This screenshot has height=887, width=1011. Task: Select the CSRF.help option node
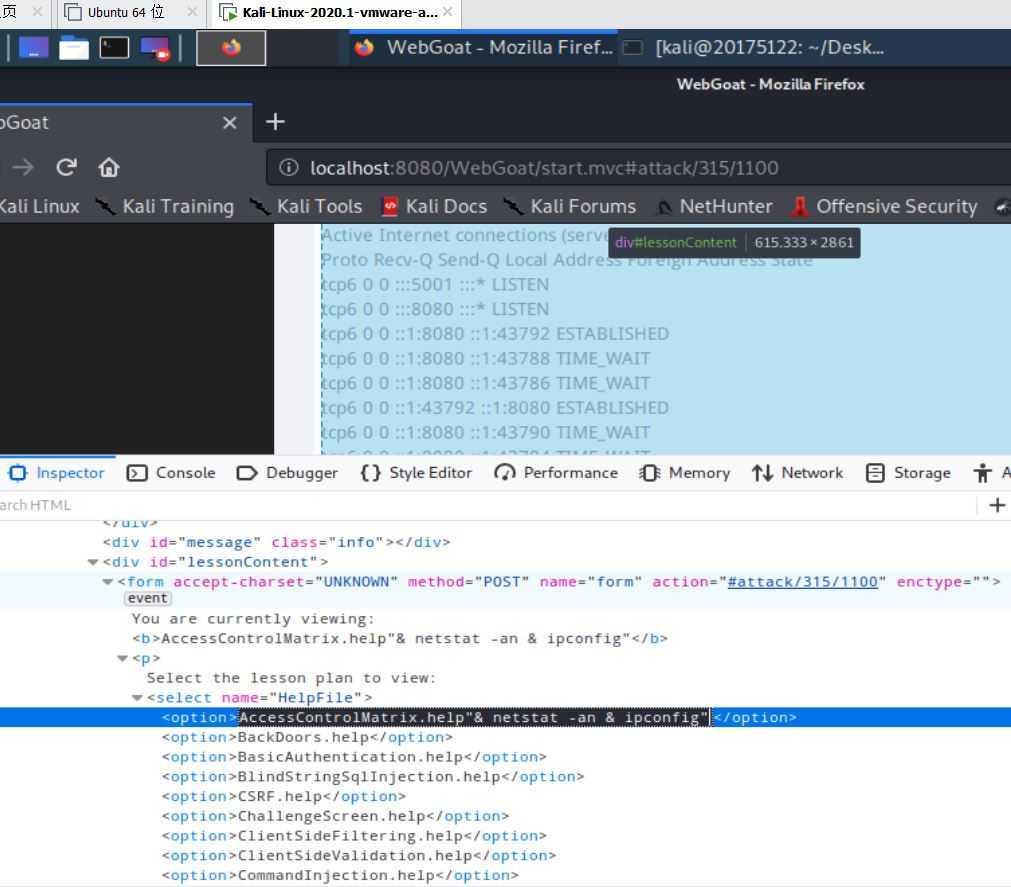(284, 797)
